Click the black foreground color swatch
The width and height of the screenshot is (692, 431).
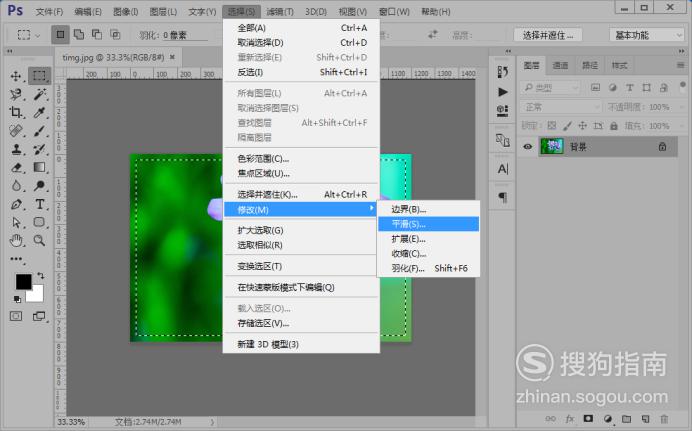click(23, 282)
